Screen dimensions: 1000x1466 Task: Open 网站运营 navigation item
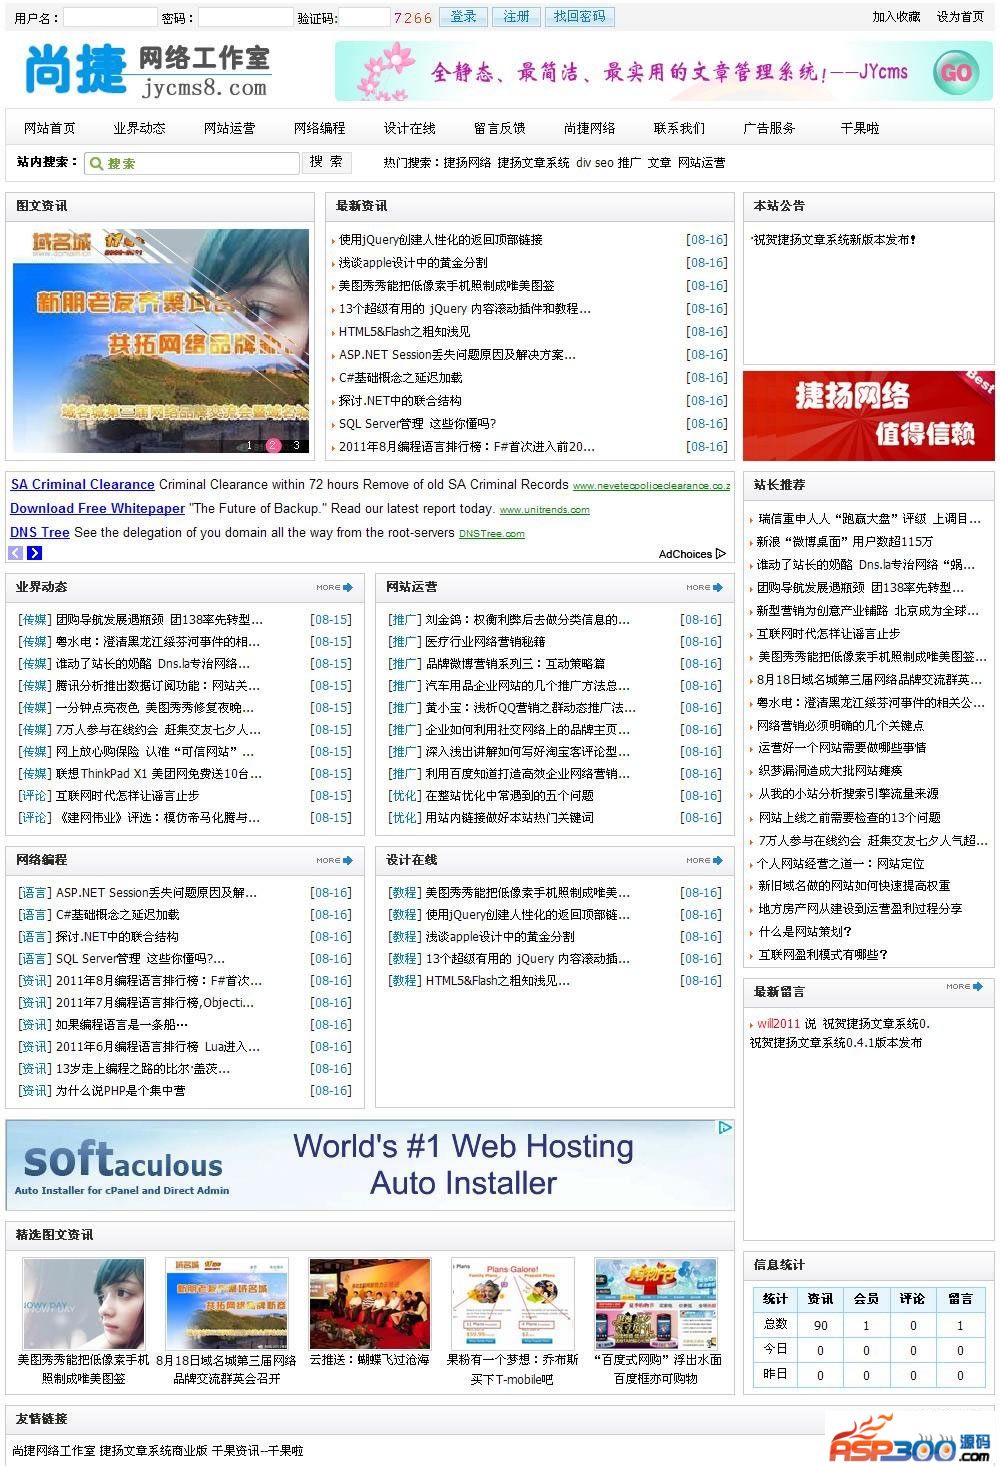tap(229, 128)
